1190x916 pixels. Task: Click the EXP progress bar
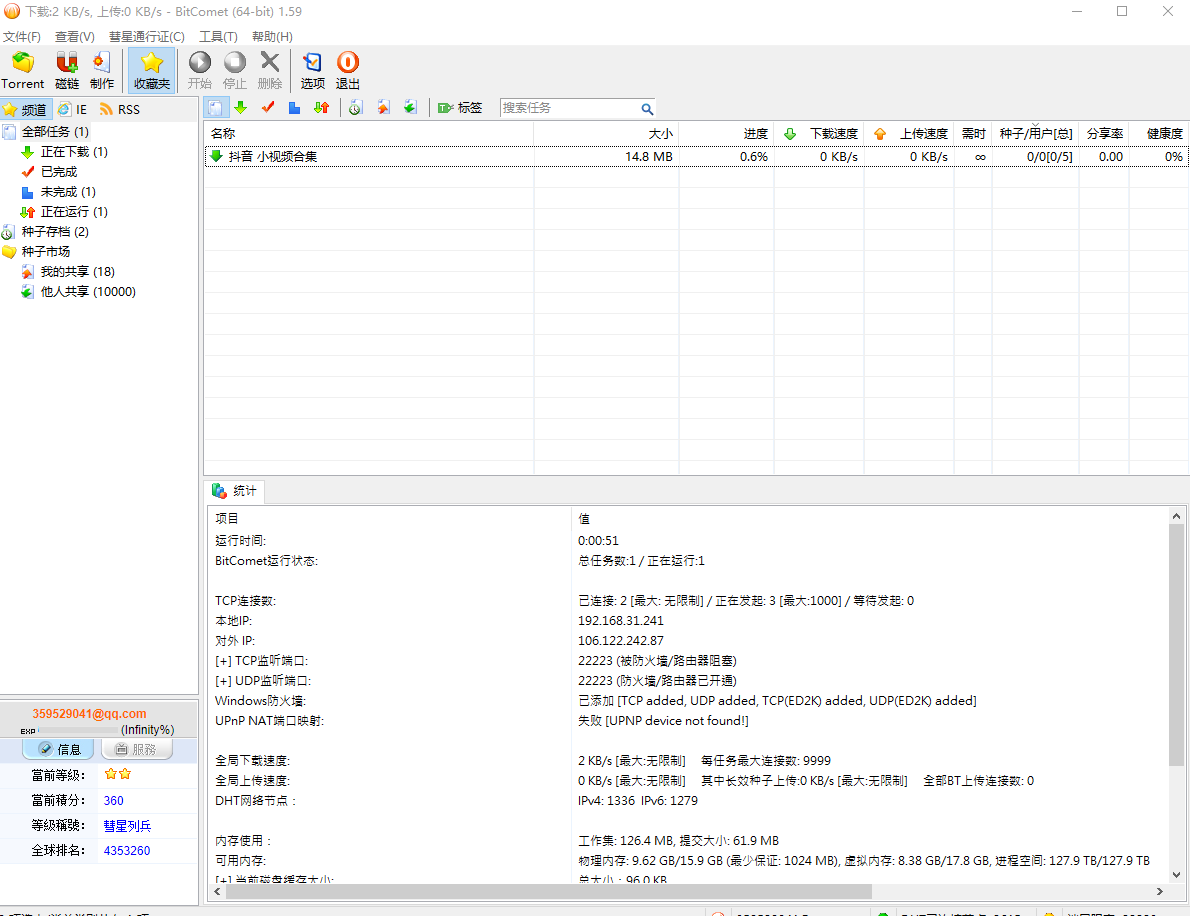pyautogui.click(x=79, y=731)
